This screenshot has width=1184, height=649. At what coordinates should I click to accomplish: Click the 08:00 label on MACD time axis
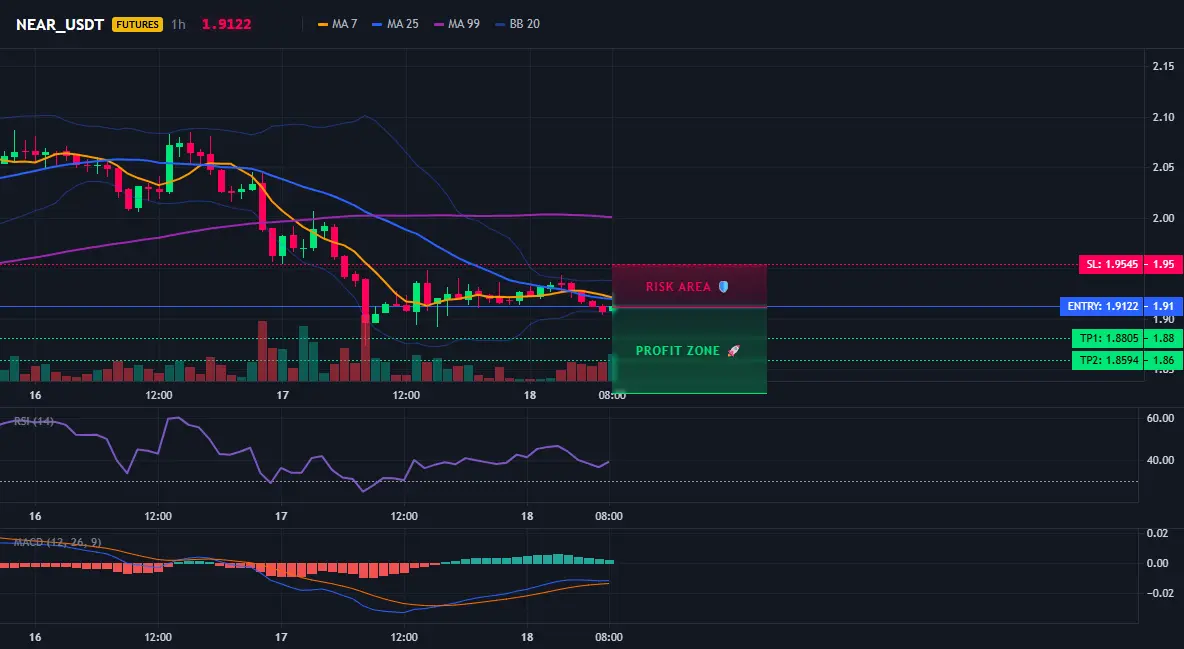[x=609, y=637]
